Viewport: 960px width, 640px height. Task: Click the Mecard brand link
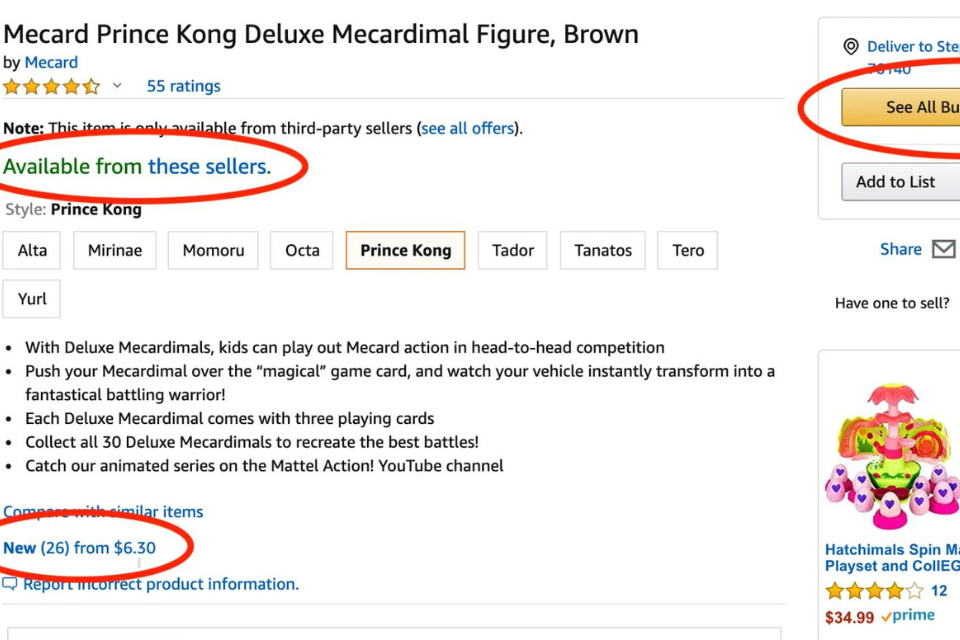[x=51, y=62]
